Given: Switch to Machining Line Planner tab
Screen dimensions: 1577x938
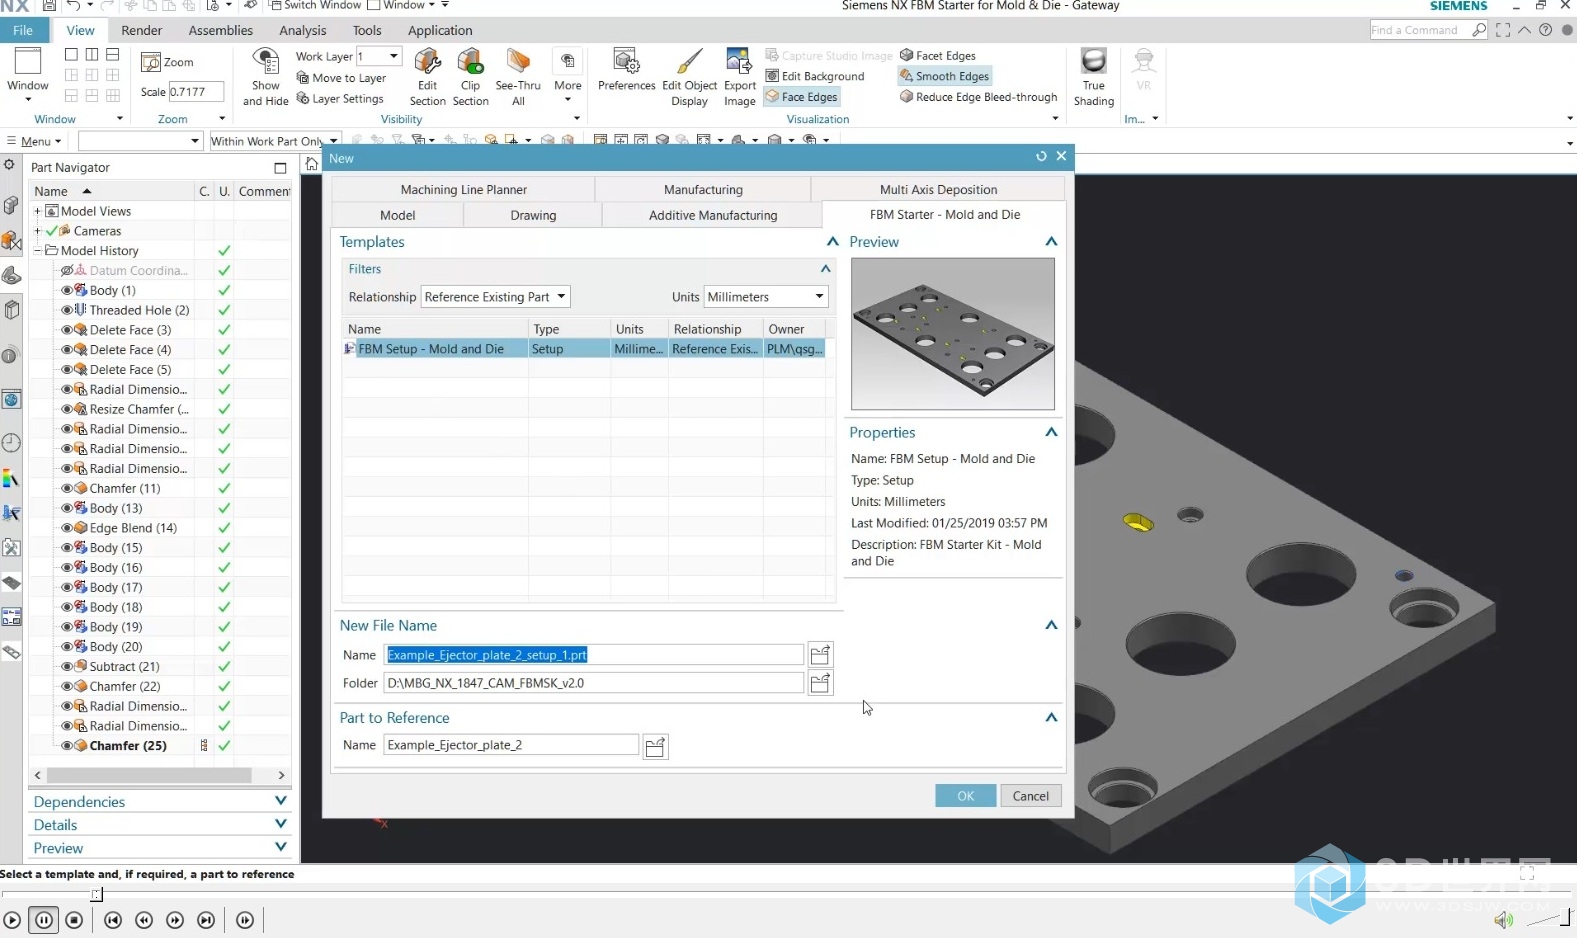Looking at the screenshot, I should pyautogui.click(x=463, y=189).
